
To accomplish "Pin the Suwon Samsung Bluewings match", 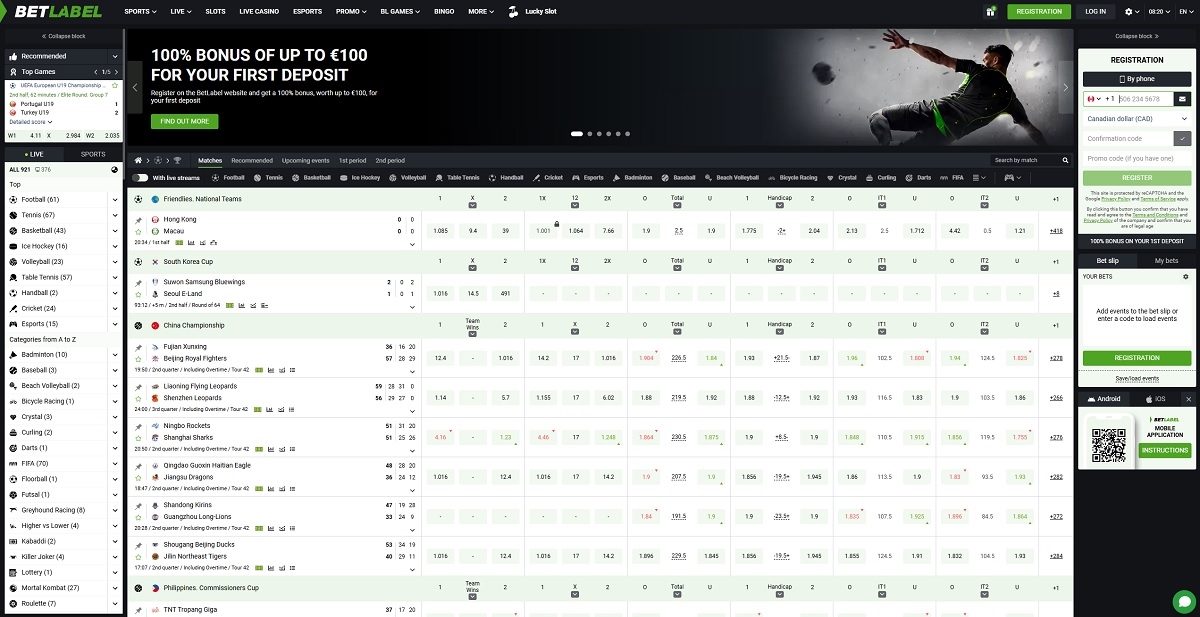I will point(140,282).
